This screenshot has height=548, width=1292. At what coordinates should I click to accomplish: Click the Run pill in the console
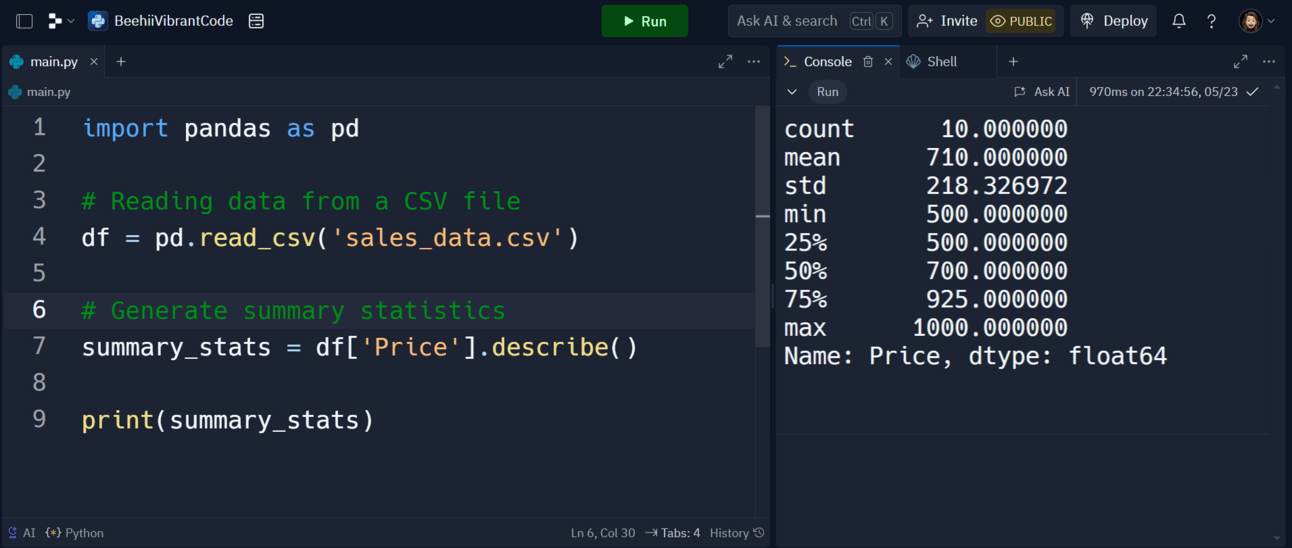(828, 91)
